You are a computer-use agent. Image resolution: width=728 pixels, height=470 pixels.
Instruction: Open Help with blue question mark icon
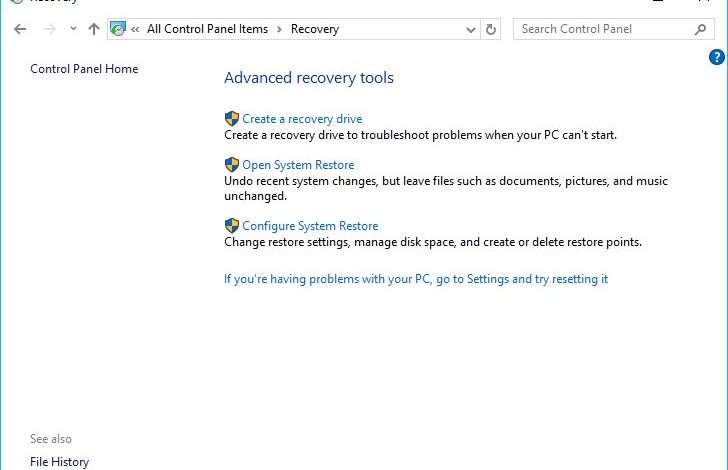pos(716,57)
